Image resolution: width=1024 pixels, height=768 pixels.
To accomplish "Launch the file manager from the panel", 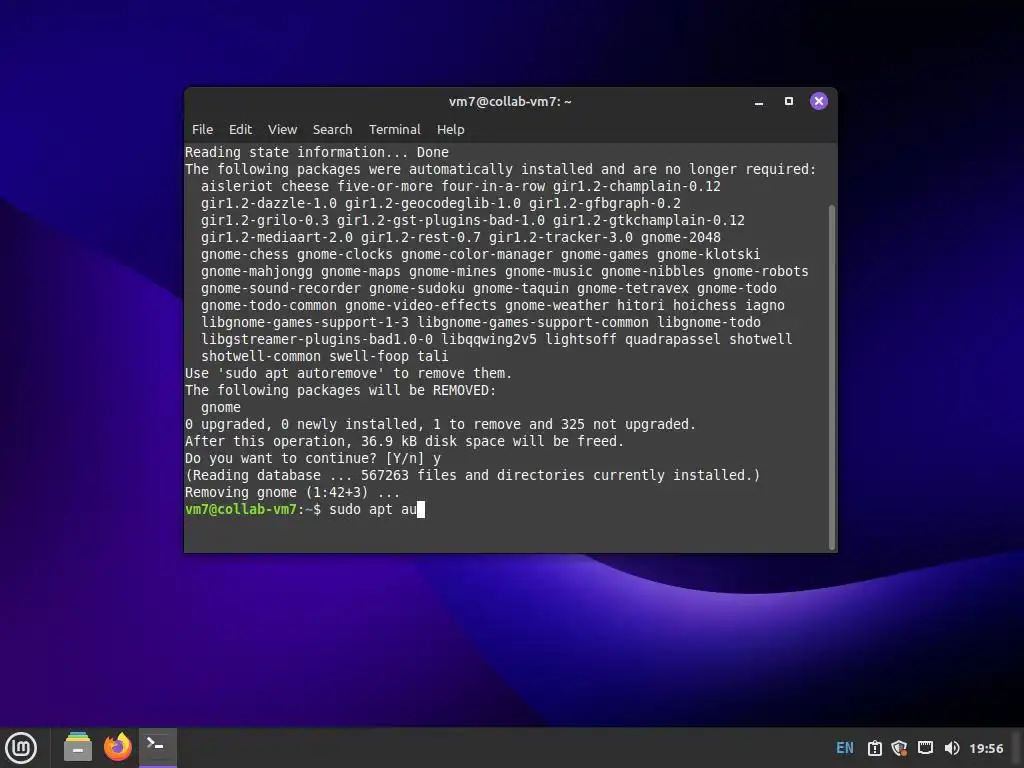I will click(78, 747).
